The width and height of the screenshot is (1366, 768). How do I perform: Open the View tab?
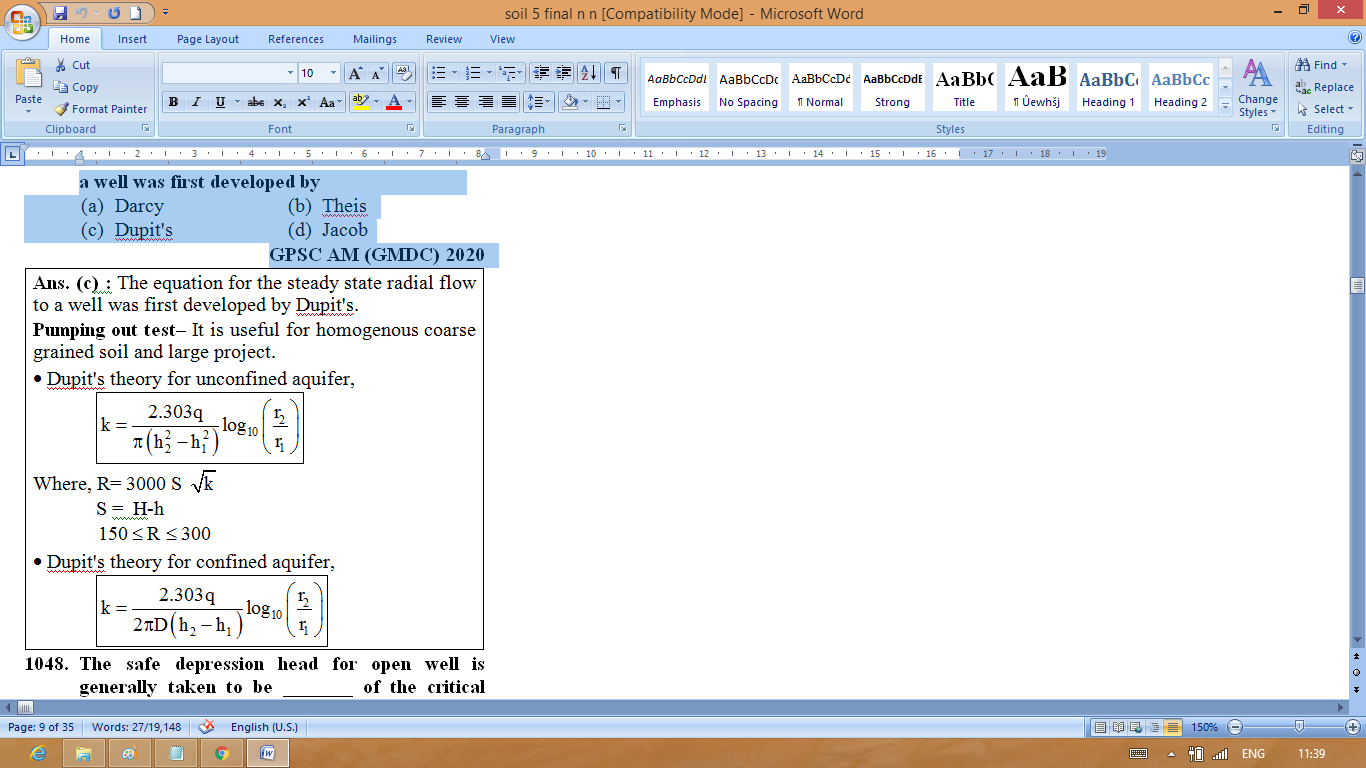click(502, 39)
